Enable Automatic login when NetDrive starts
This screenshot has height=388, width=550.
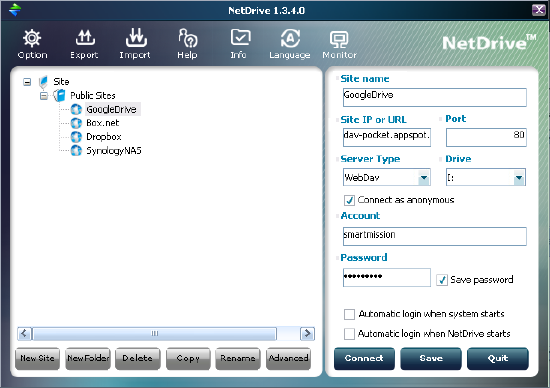point(349,334)
